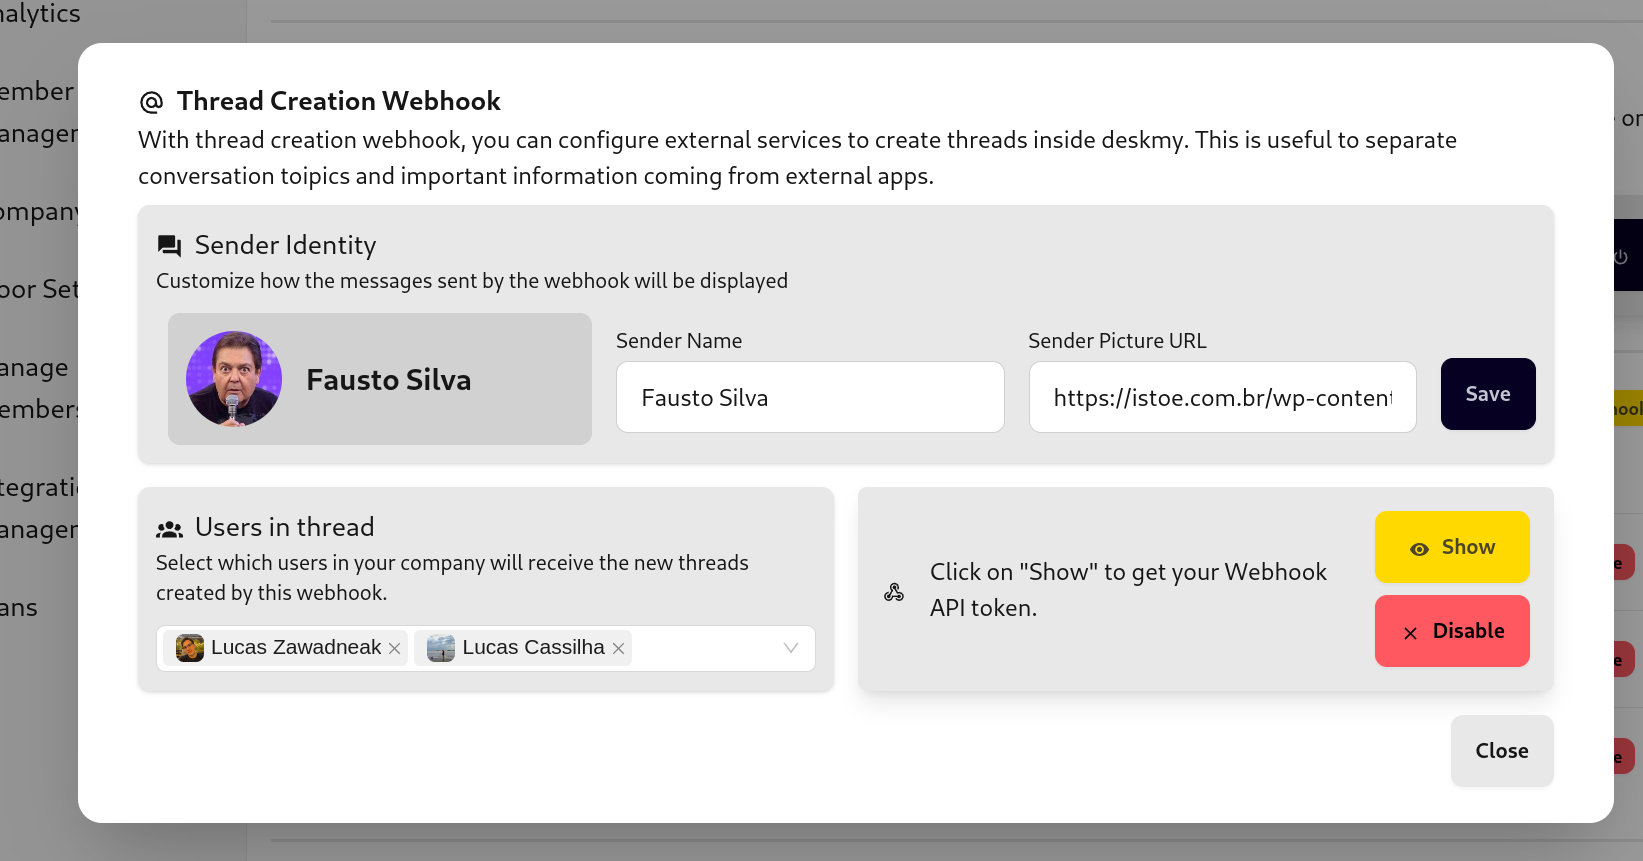Select the Fausto Silva preview card
This screenshot has width=1643, height=861.
click(380, 379)
